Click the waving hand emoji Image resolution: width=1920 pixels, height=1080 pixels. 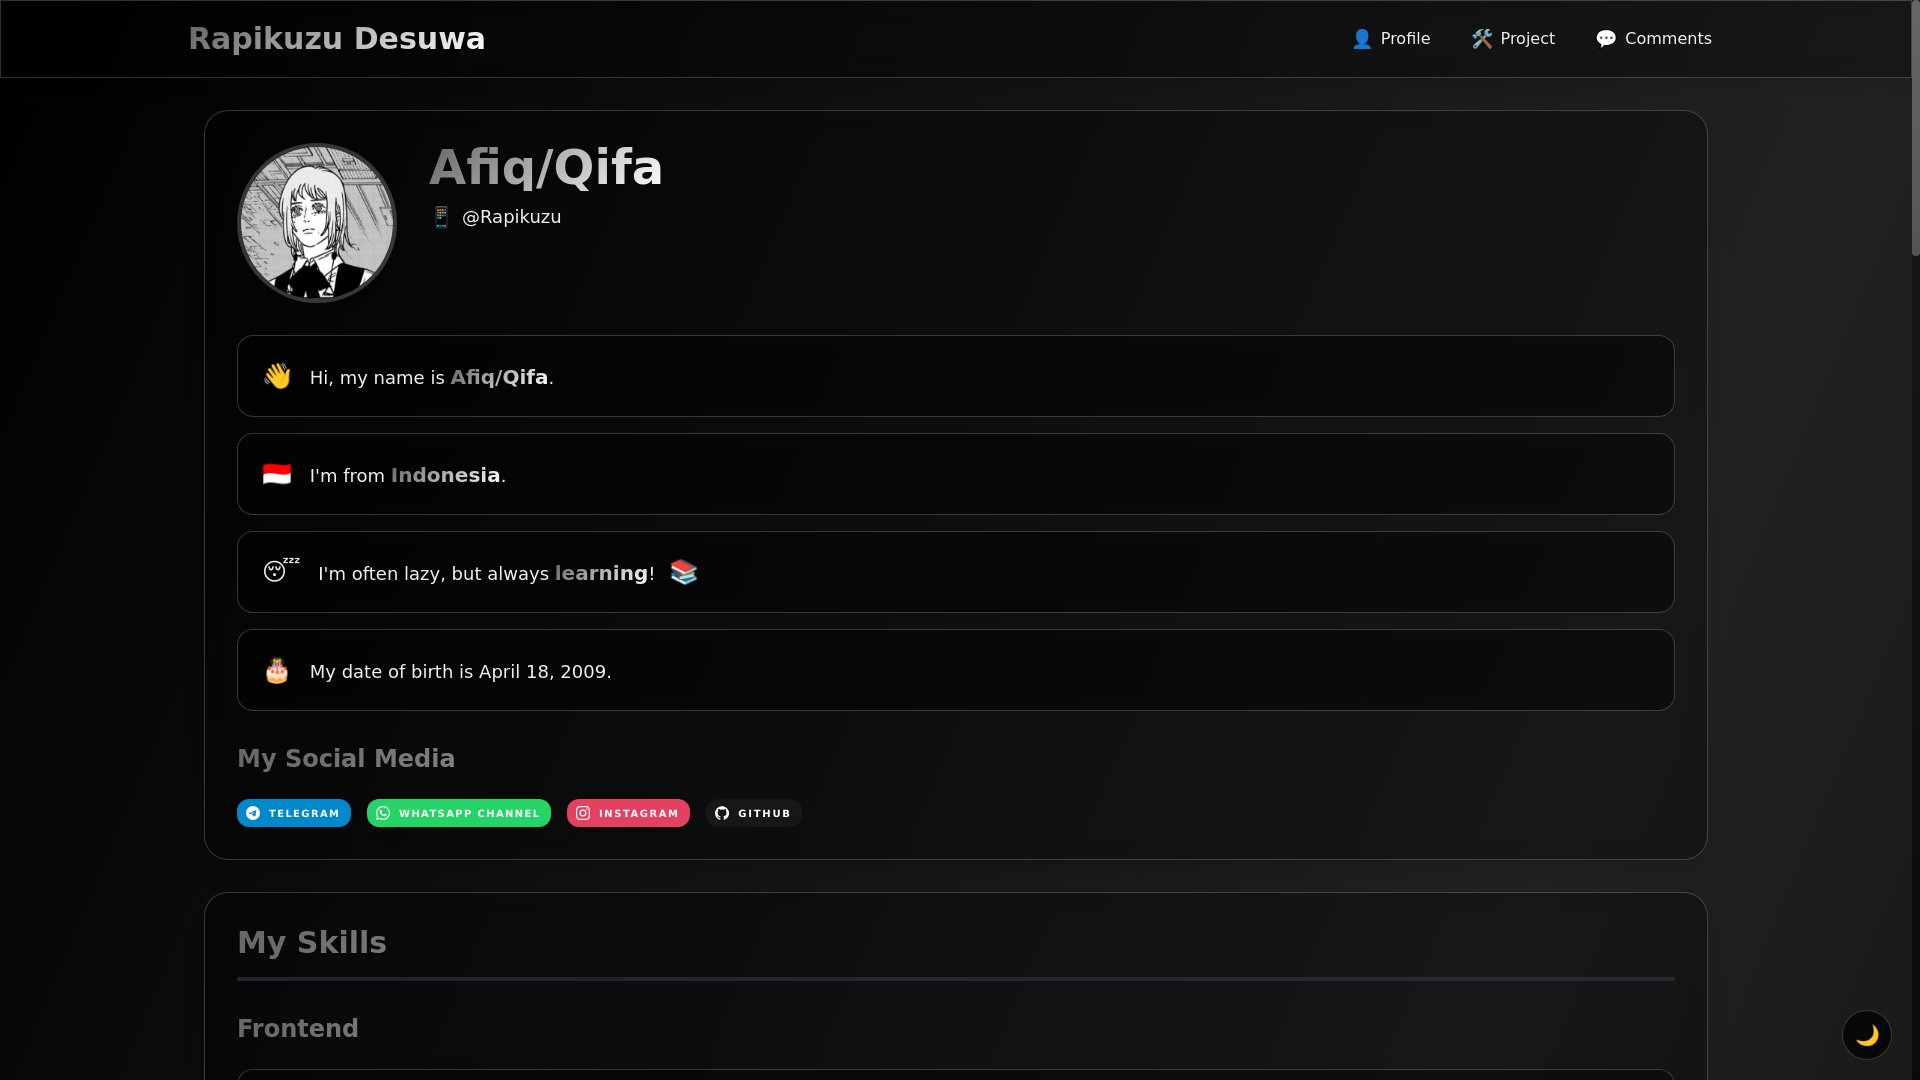pyautogui.click(x=277, y=376)
